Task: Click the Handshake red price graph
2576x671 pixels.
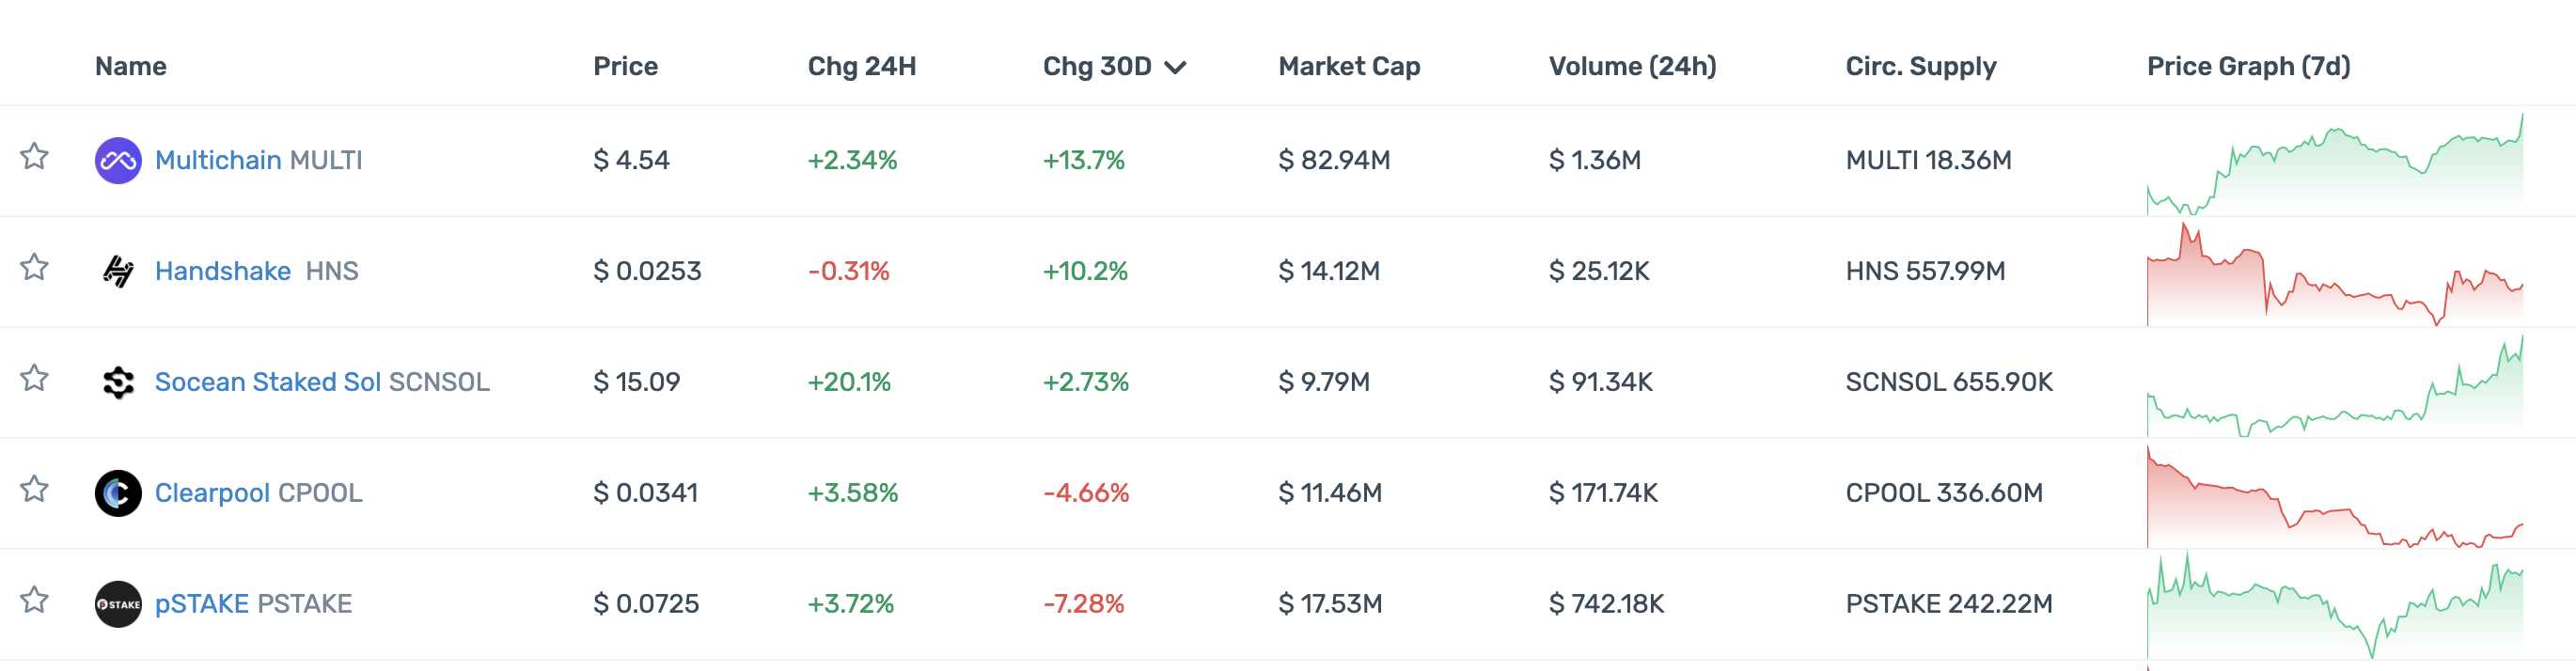Action: (x=2334, y=274)
